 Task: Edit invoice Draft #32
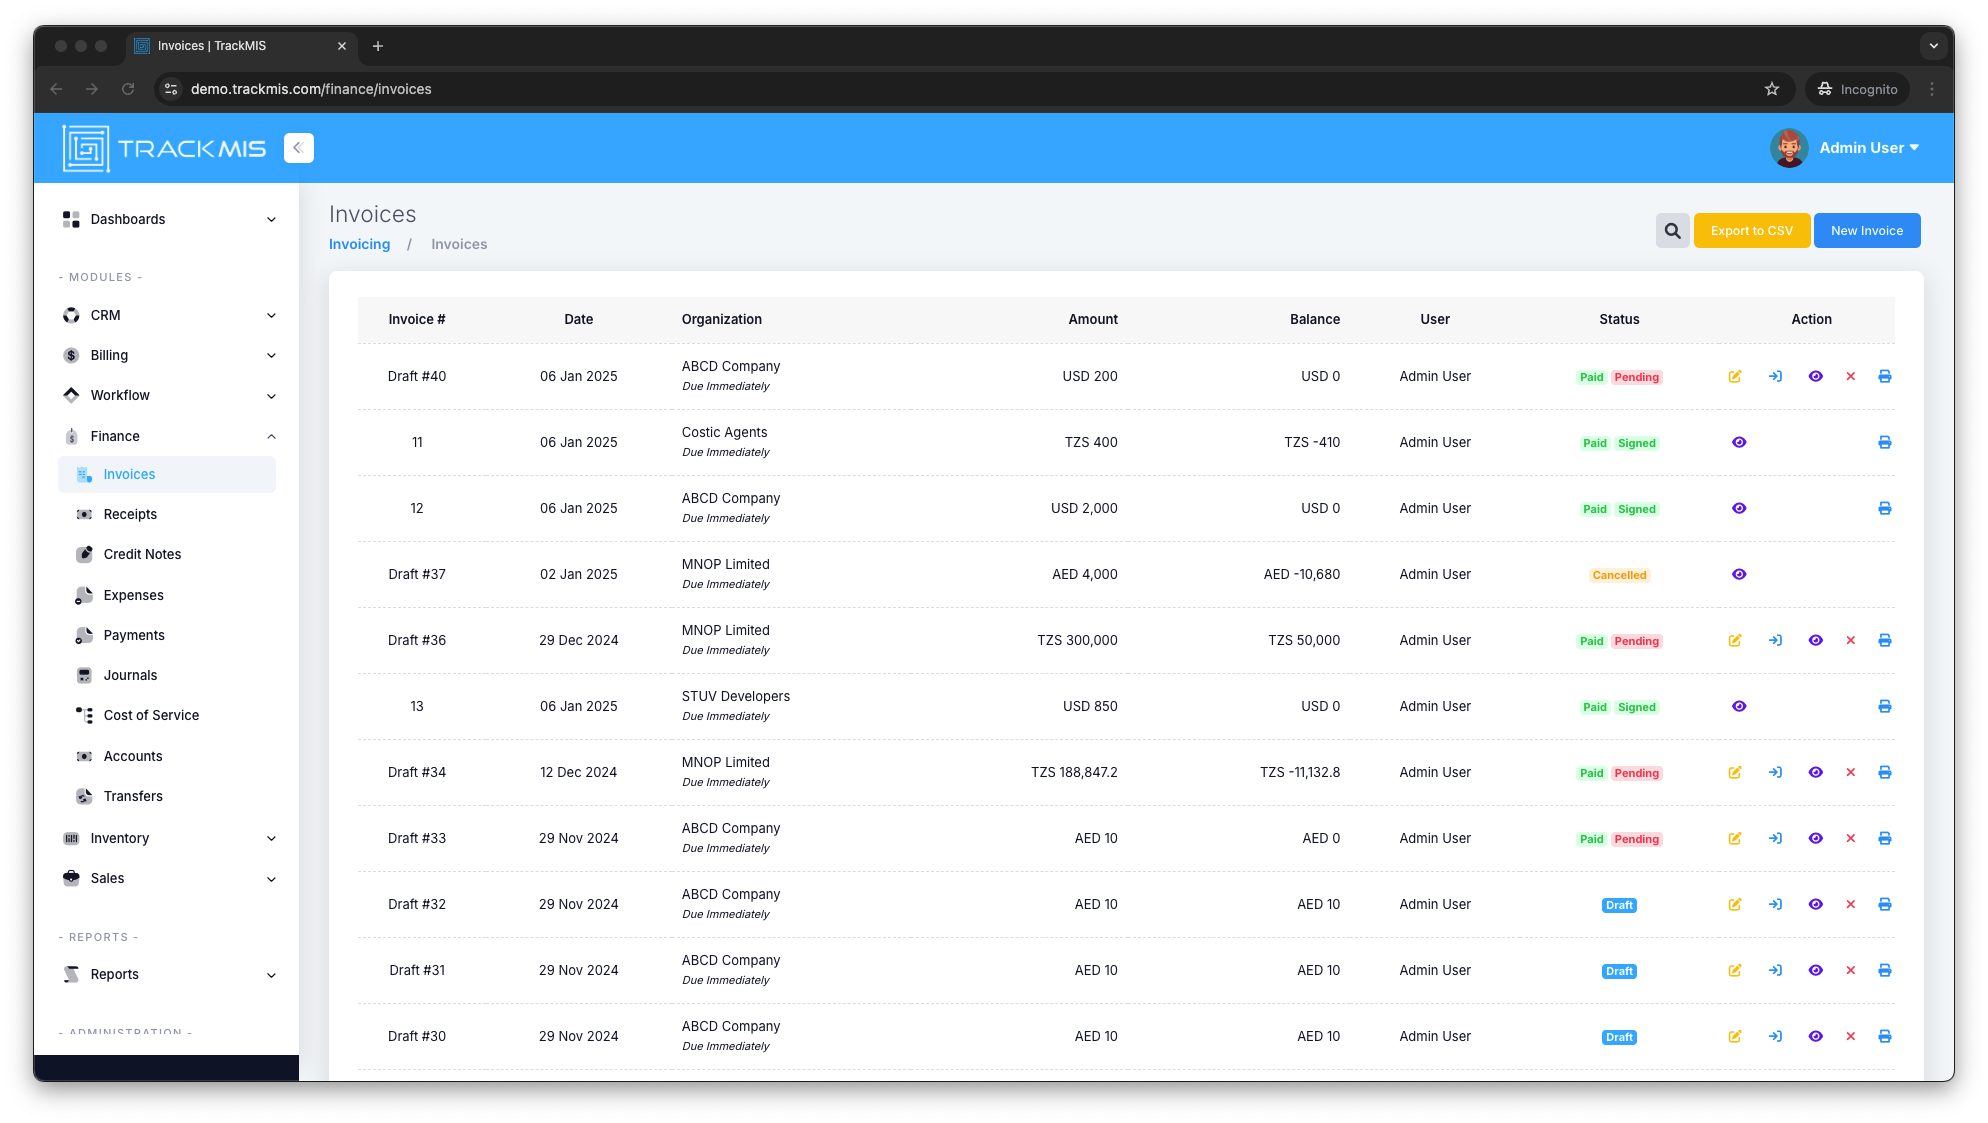[x=1735, y=904]
